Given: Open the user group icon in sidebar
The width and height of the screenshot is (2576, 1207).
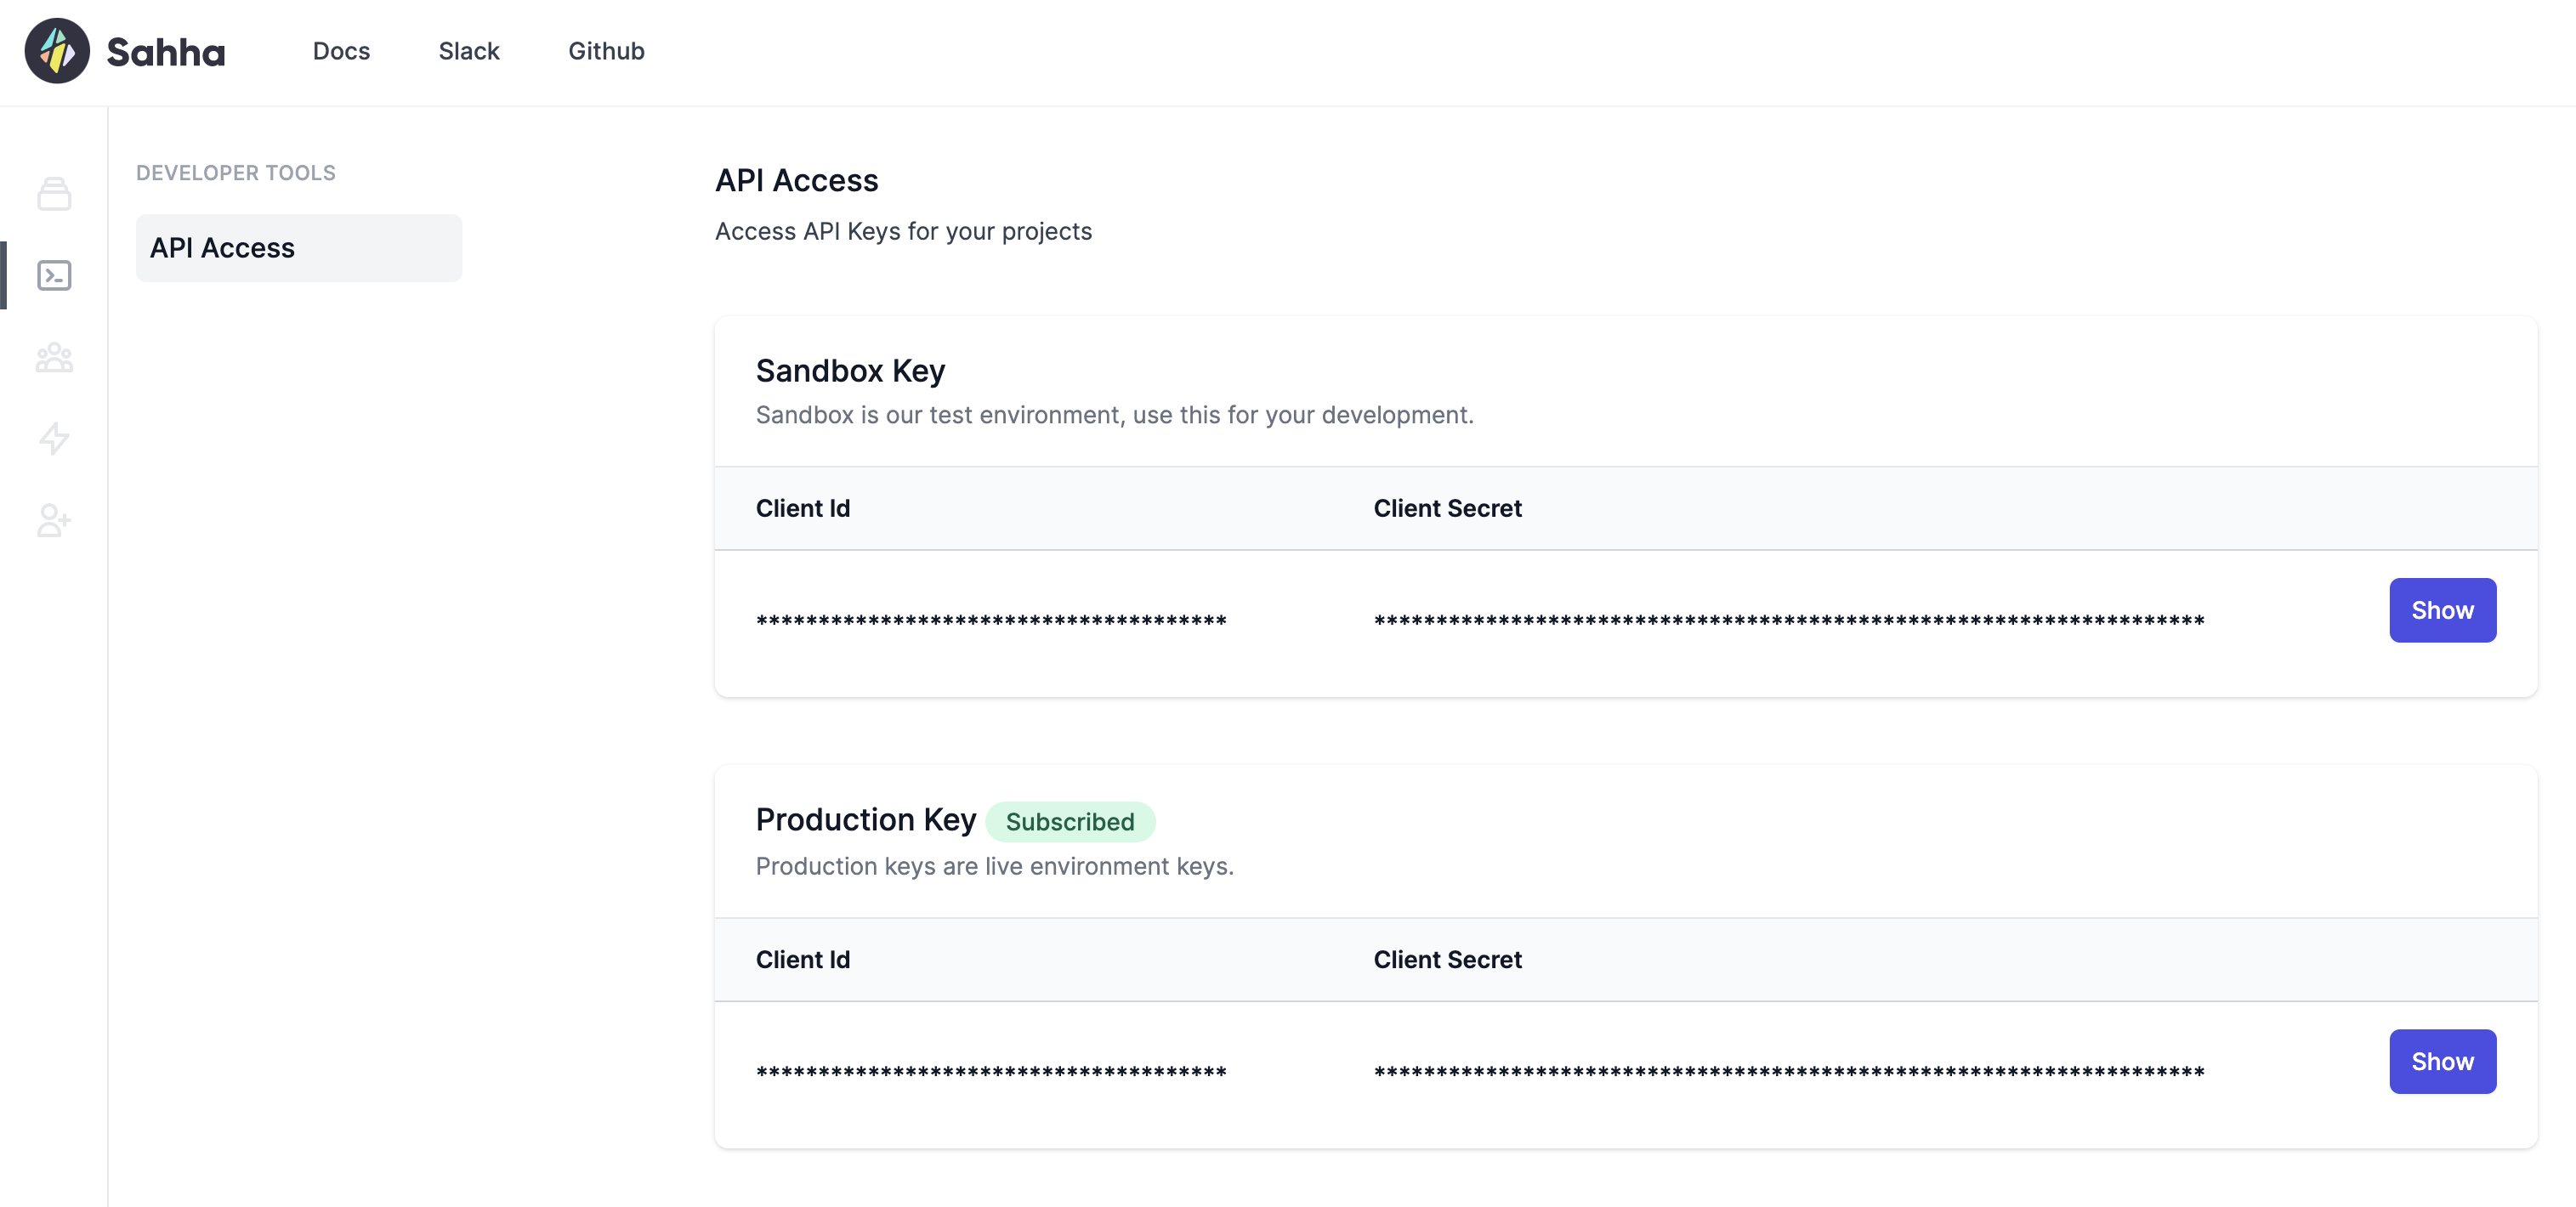Looking at the screenshot, I should [x=54, y=357].
